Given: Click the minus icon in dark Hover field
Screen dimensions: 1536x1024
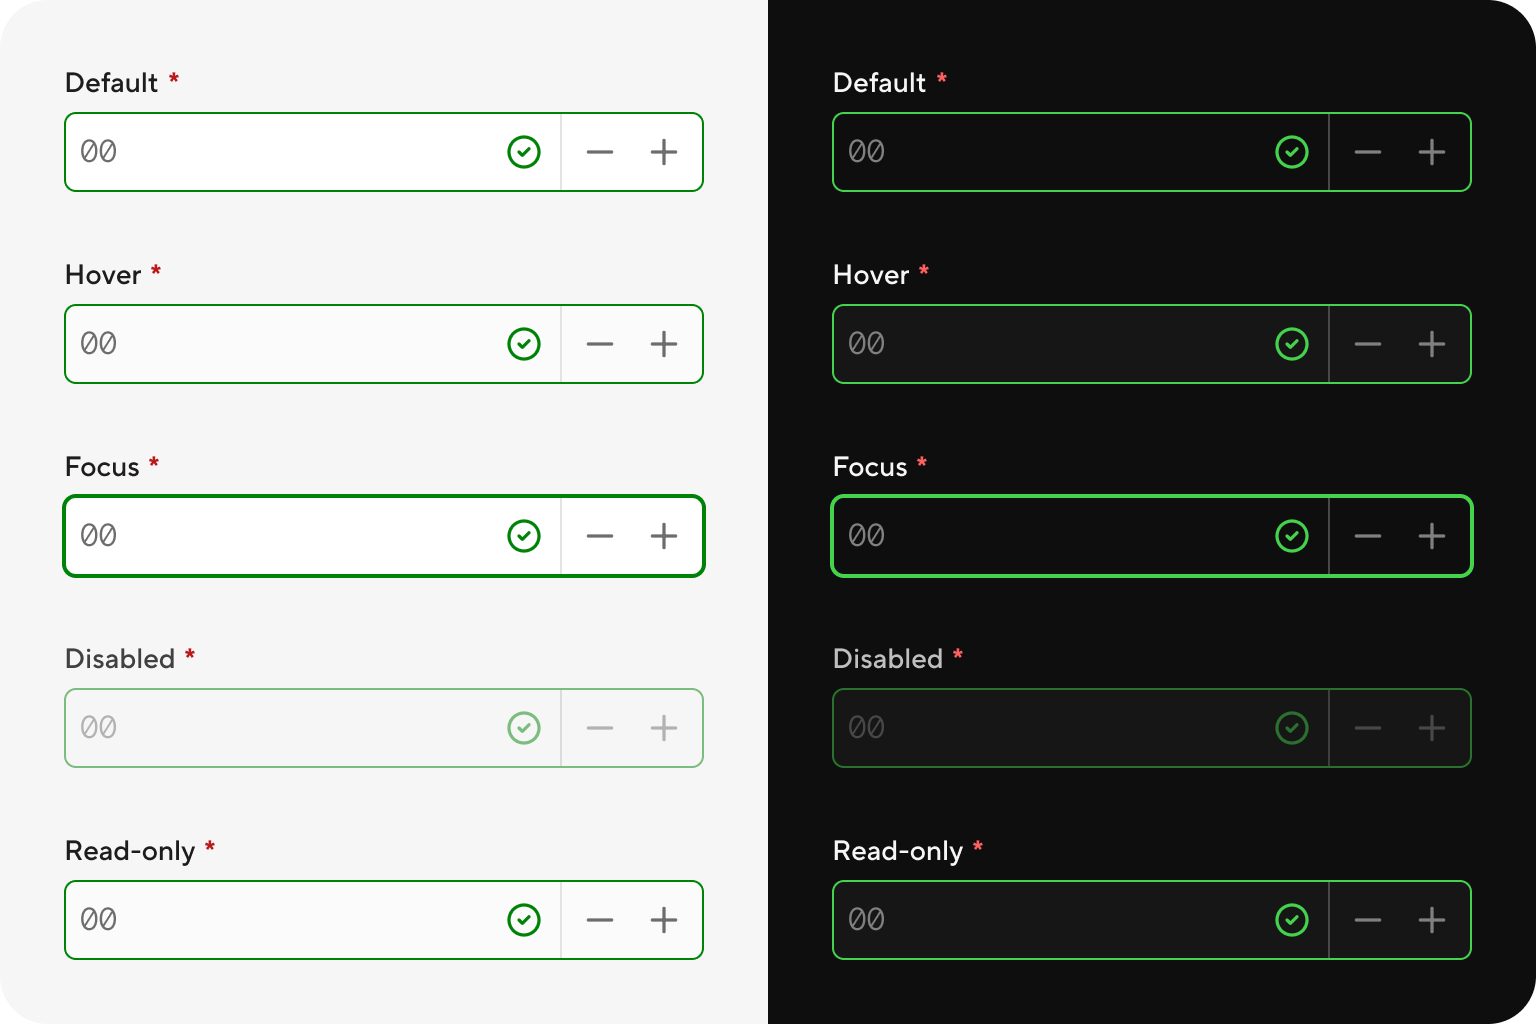Looking at the screenshot, I should point(1368,344).
